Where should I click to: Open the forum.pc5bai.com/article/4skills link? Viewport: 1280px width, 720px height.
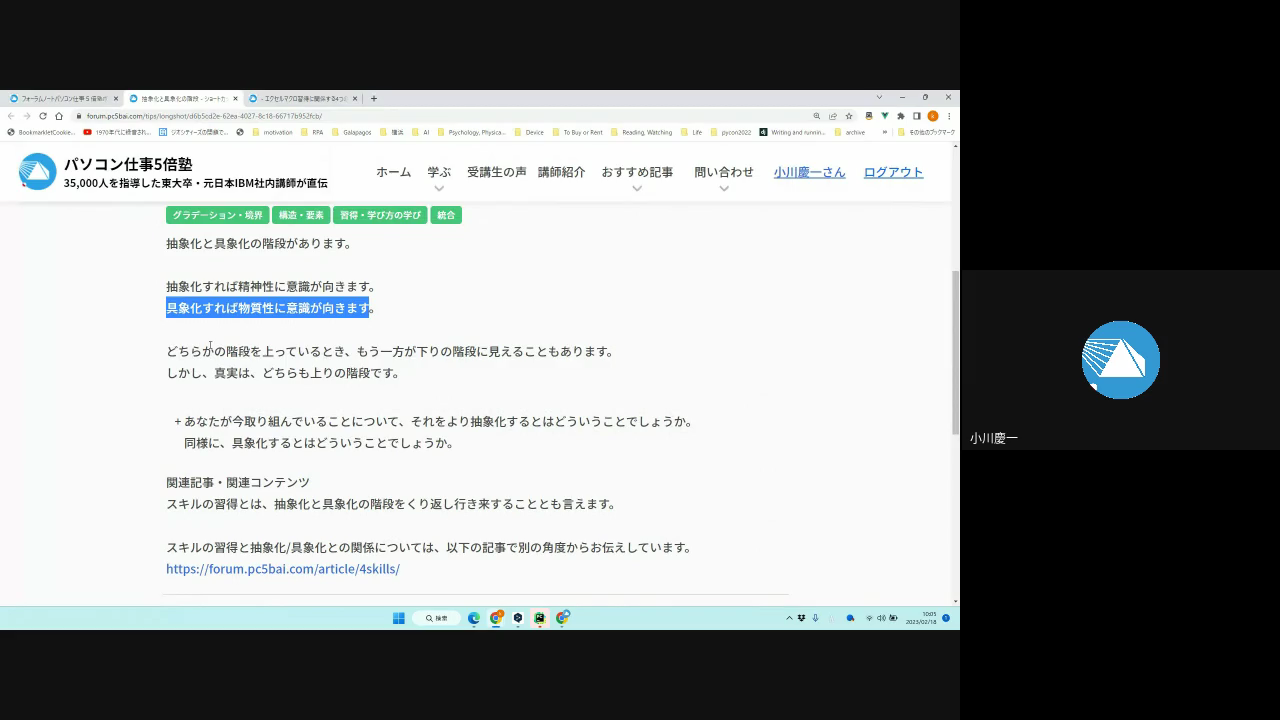(283, 569)
